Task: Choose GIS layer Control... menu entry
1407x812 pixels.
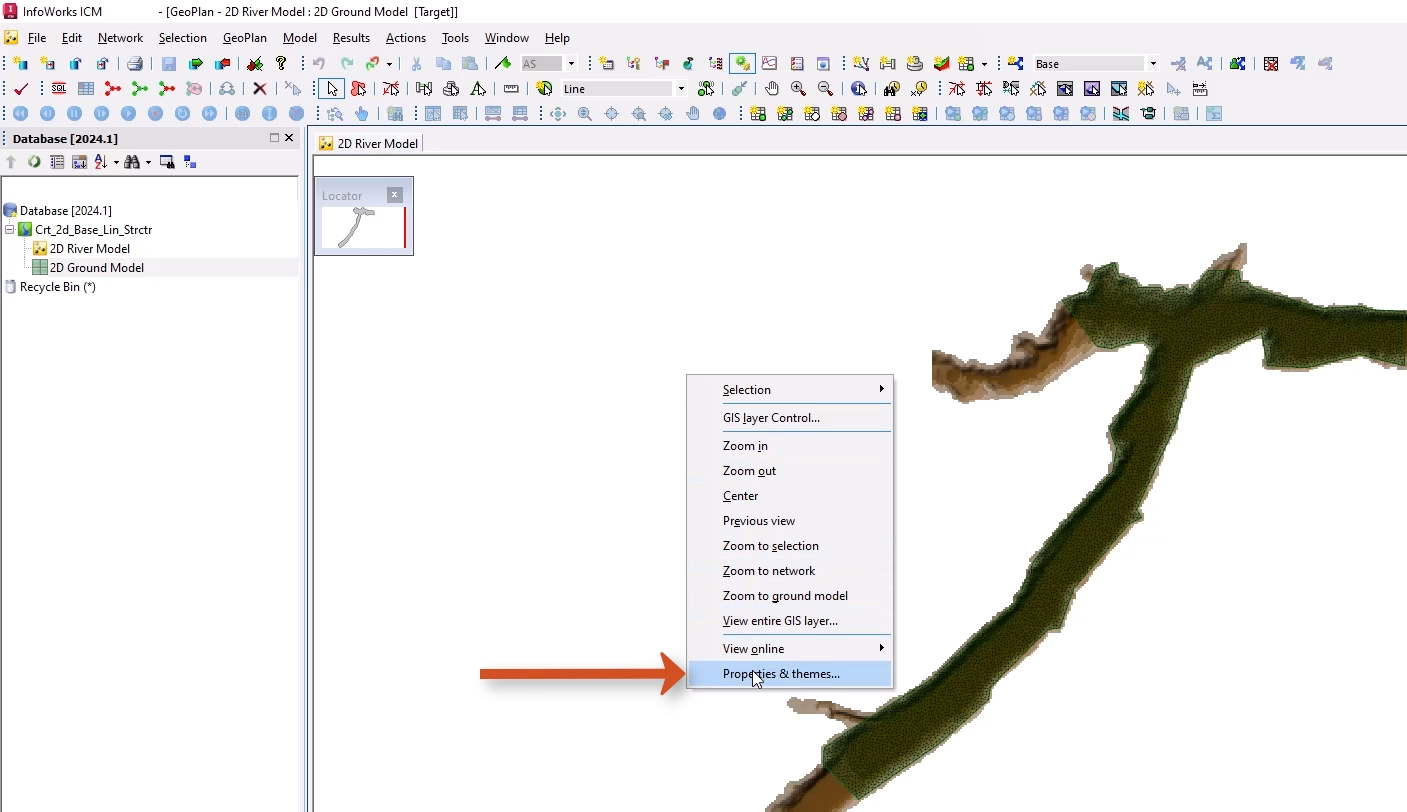Action: tap(789, 417)
